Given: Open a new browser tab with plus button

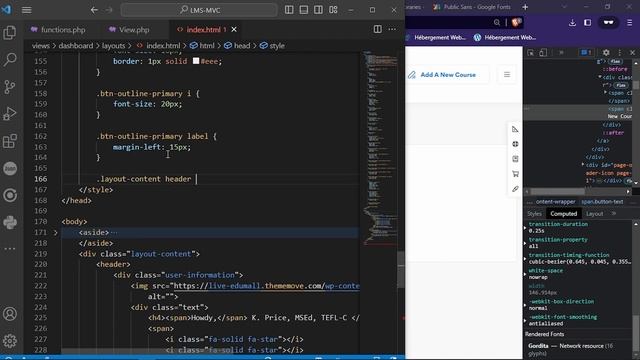Looking at the screenshot, I should tap(525, 7).
